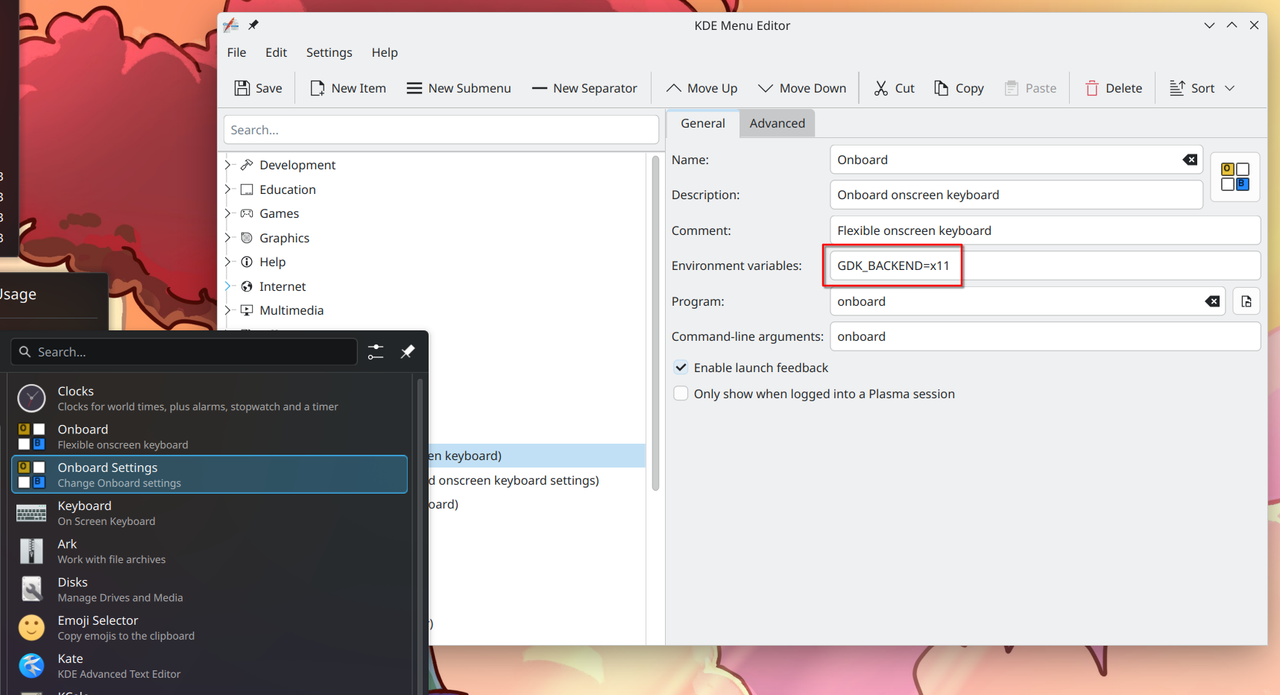Expand the Graphics category
This screenshot has width=1280, height=695.
click(x=228, y=238)
